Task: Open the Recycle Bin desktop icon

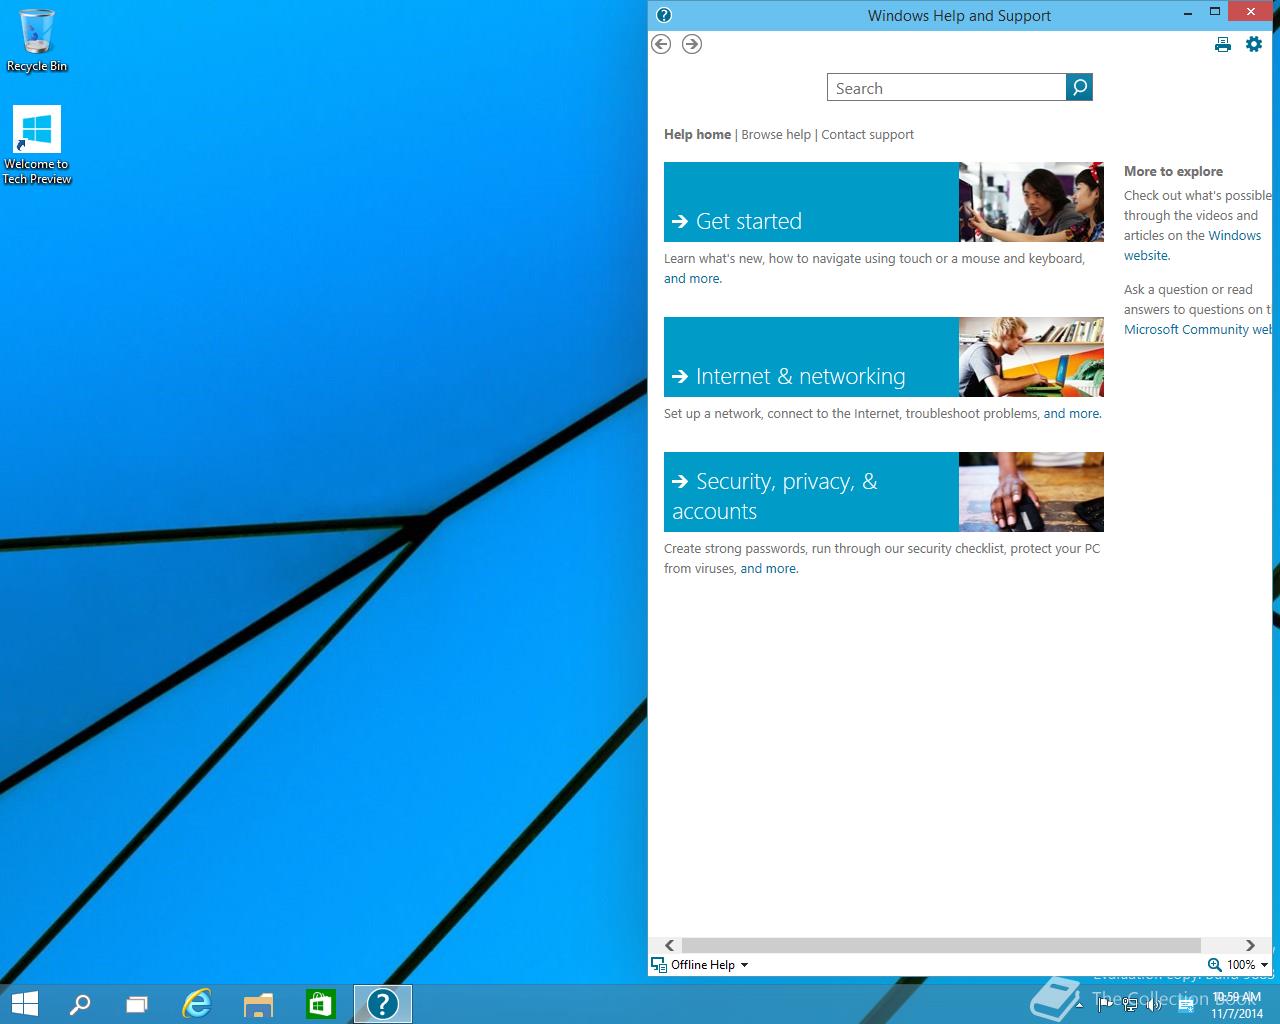Action: [x=37, y=41]
